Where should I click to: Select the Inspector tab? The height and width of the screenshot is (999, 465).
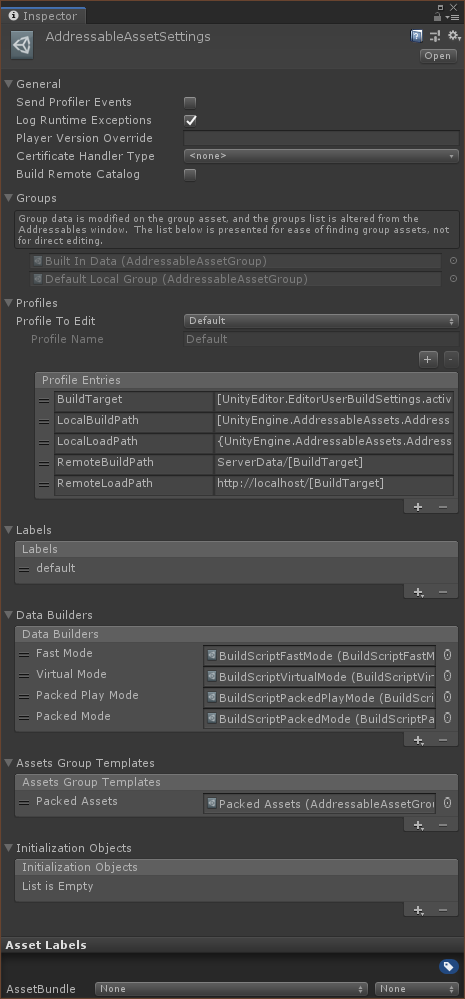click(x=43, y=16)
